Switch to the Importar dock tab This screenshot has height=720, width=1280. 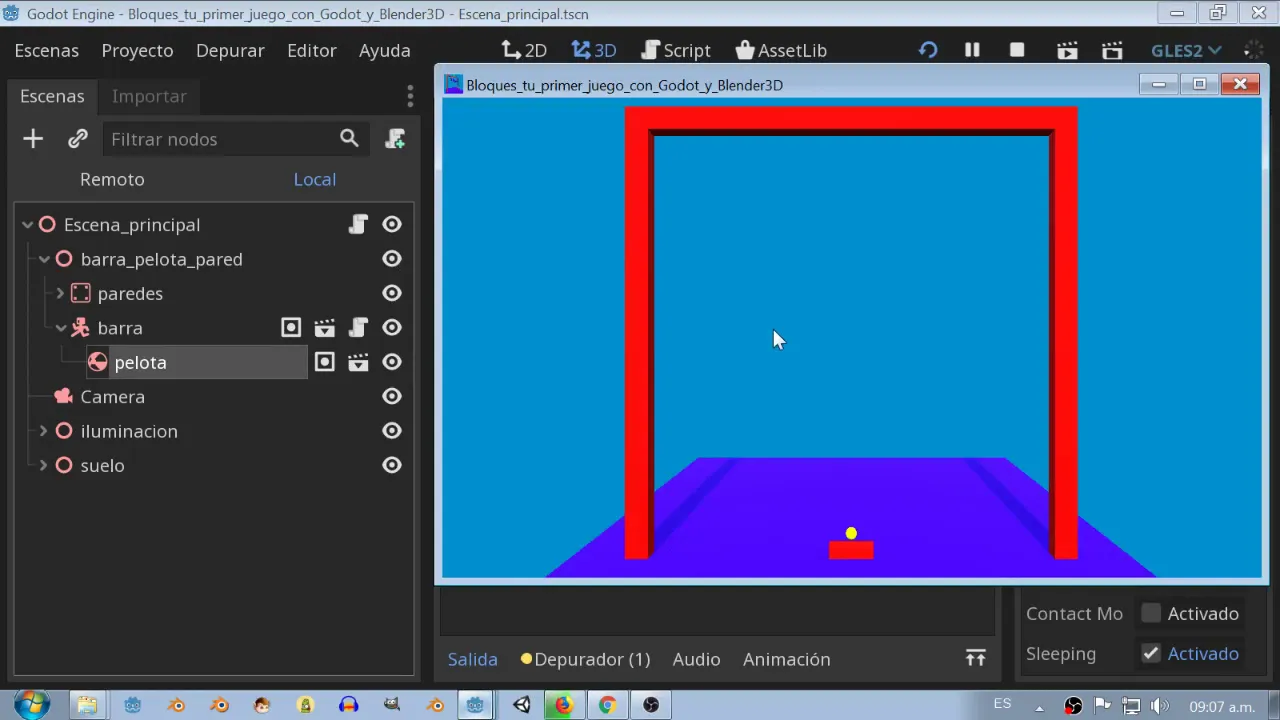[149, 96]
